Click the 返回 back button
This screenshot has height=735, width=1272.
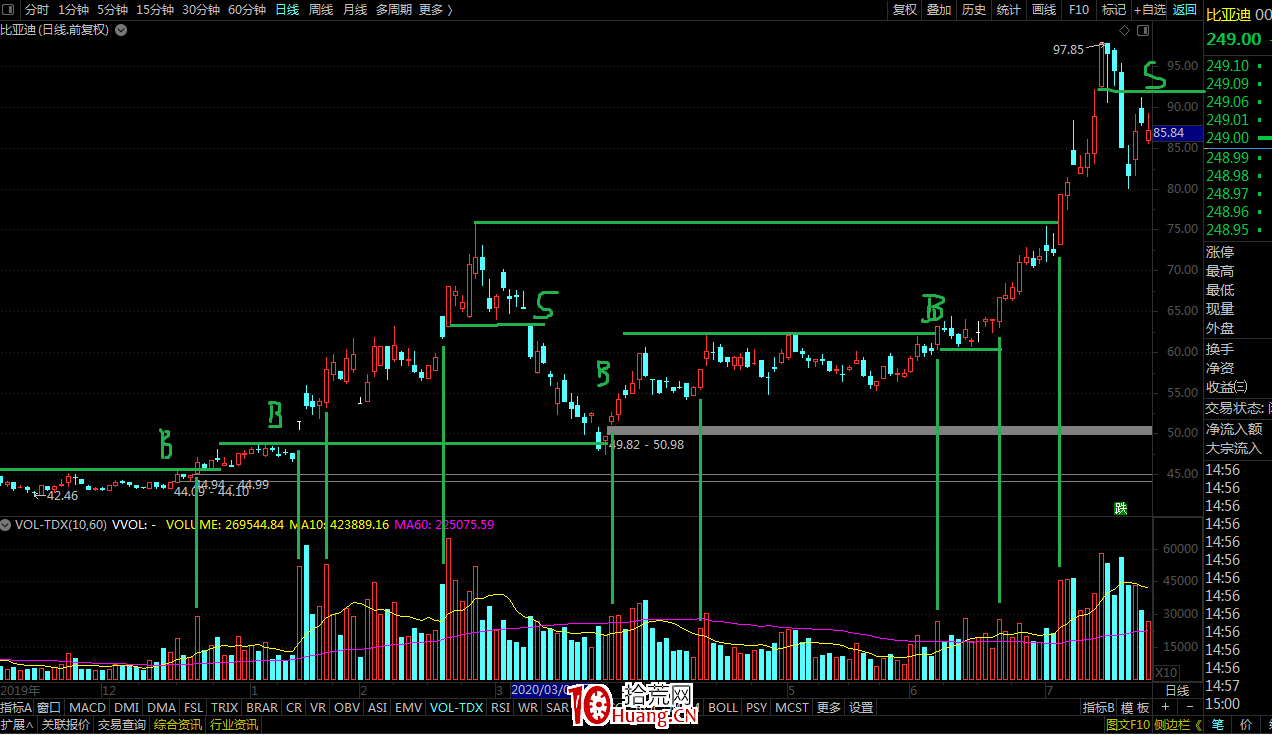[1185, 9]
